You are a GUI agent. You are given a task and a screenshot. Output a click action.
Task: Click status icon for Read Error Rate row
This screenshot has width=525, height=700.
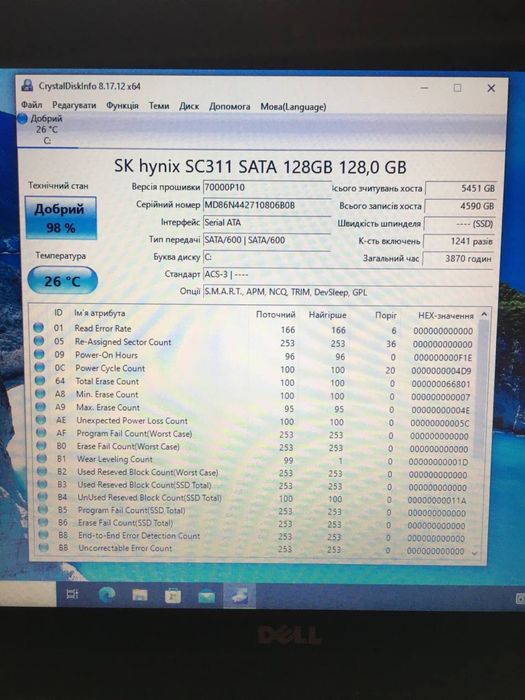(38, 328)
